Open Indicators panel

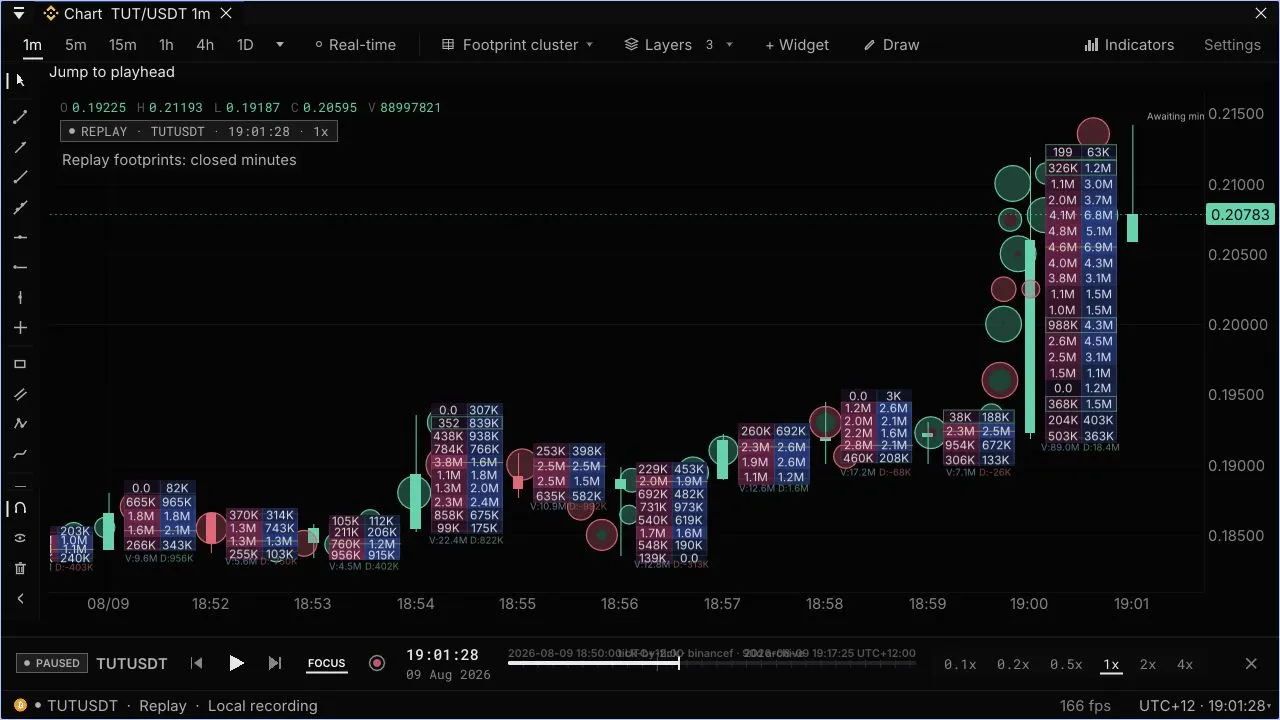1129,45
